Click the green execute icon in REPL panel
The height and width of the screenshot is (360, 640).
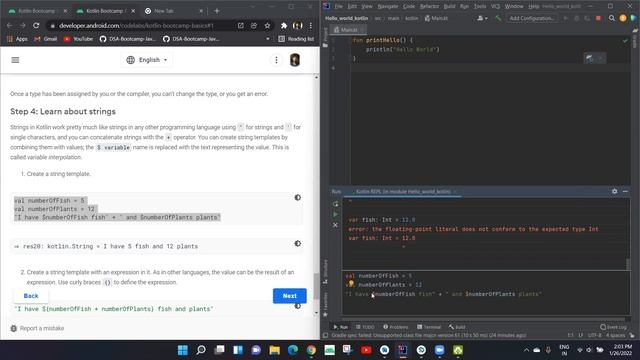[335, 214]
